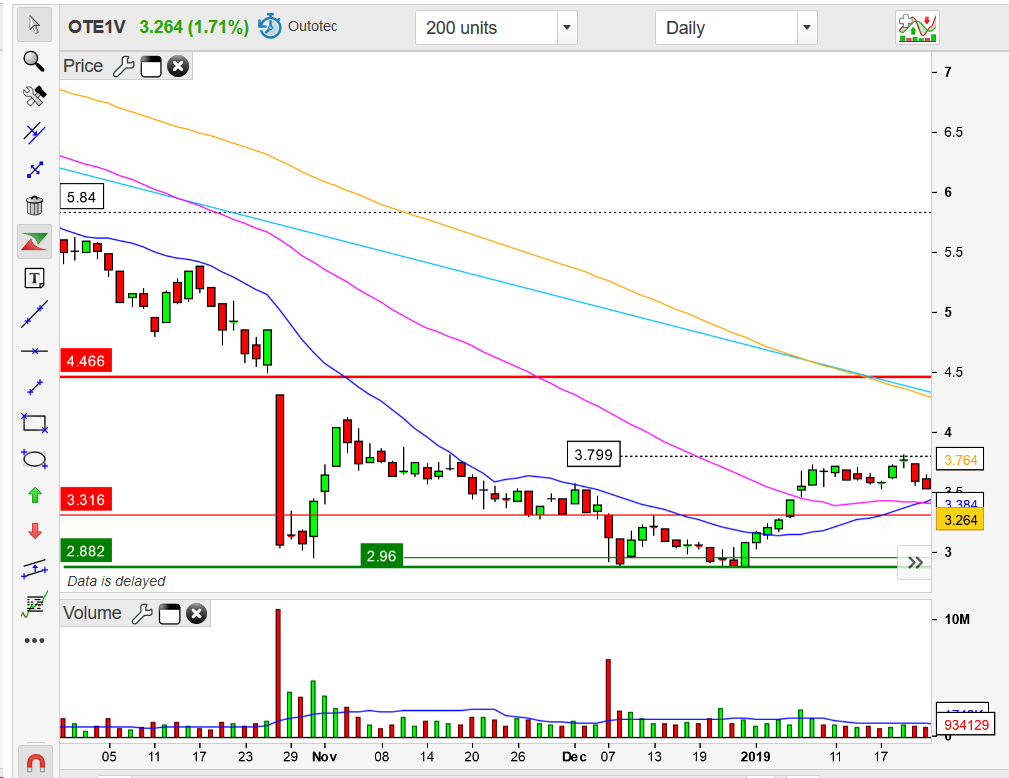Click the indicators chart icon top right
The width and height of the screenshot is (1009, 778).
point(916,28)
